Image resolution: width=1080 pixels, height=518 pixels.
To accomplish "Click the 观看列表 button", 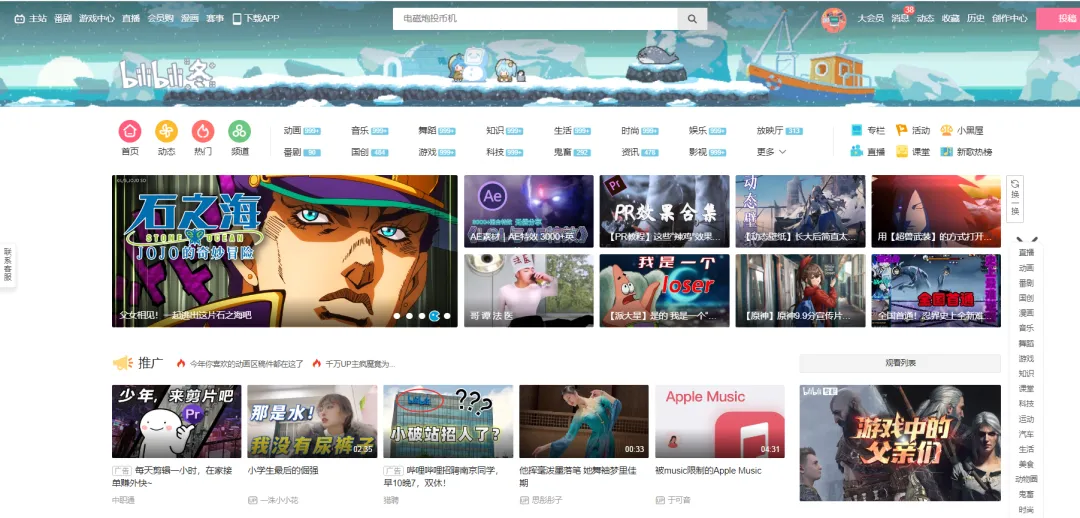I will [900, 363].
